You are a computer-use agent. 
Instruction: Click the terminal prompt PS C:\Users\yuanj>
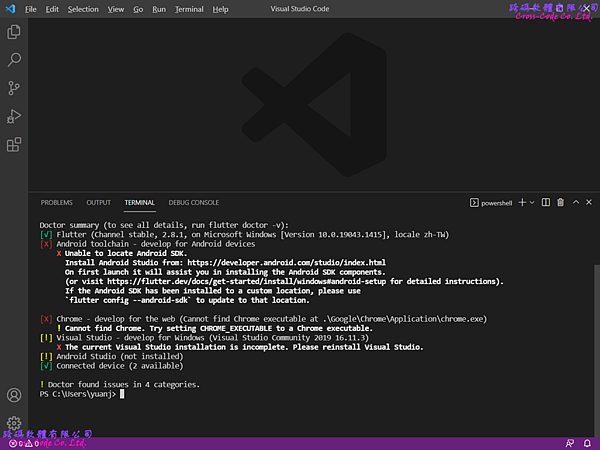tap(78, 394)
